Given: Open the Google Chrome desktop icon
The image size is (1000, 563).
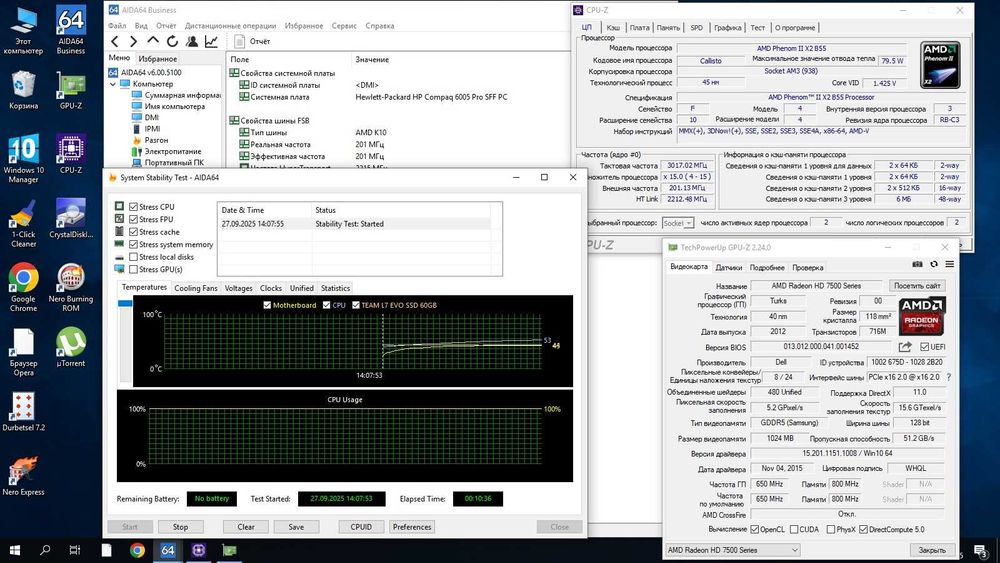Looking at the screenshot, I should tap(24, 287).
